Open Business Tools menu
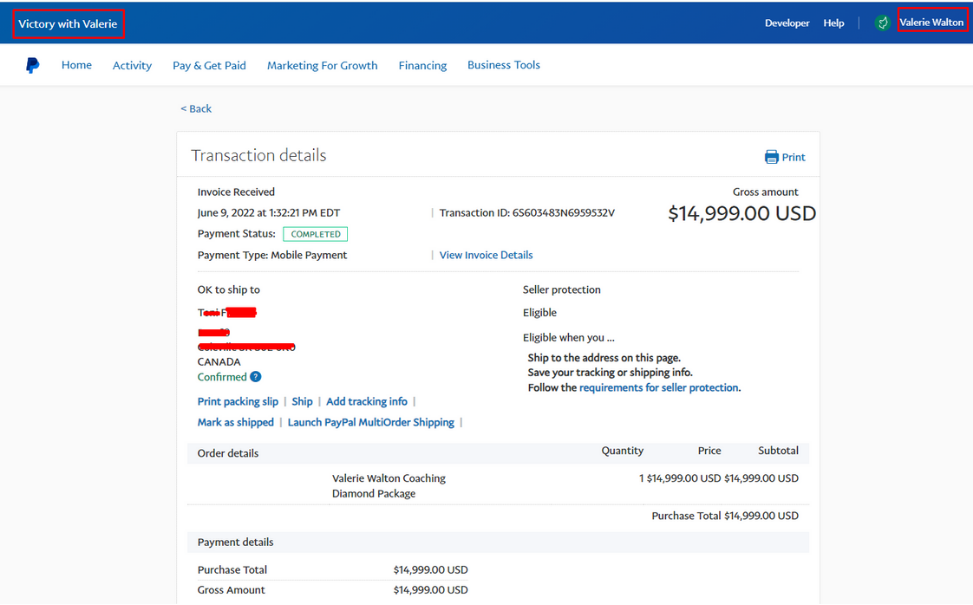 coord(503,65)
